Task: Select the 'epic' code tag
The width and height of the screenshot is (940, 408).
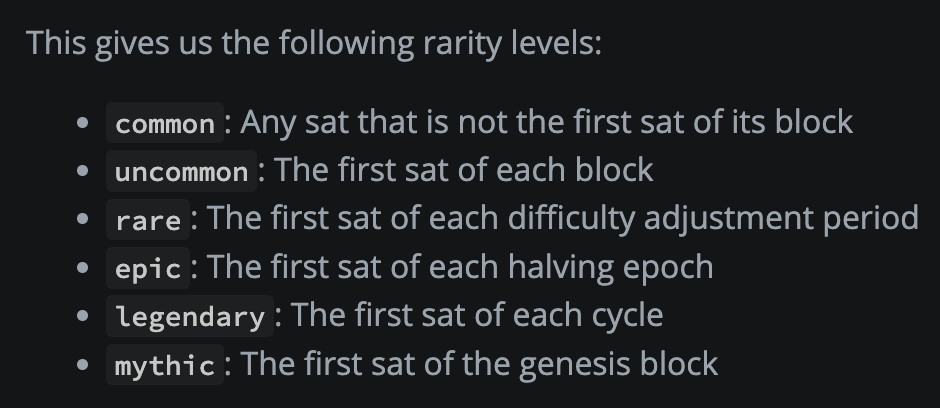Action: (148, 268)
